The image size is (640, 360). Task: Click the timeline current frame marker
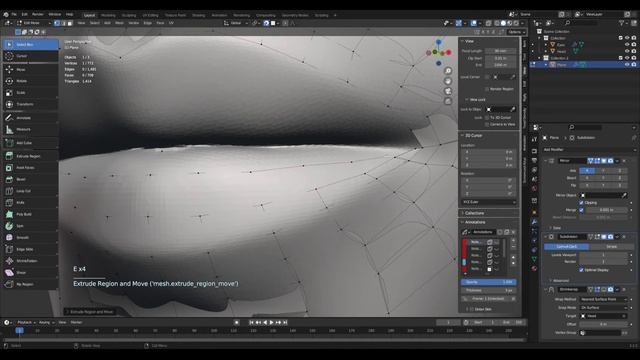click(19, 330)
